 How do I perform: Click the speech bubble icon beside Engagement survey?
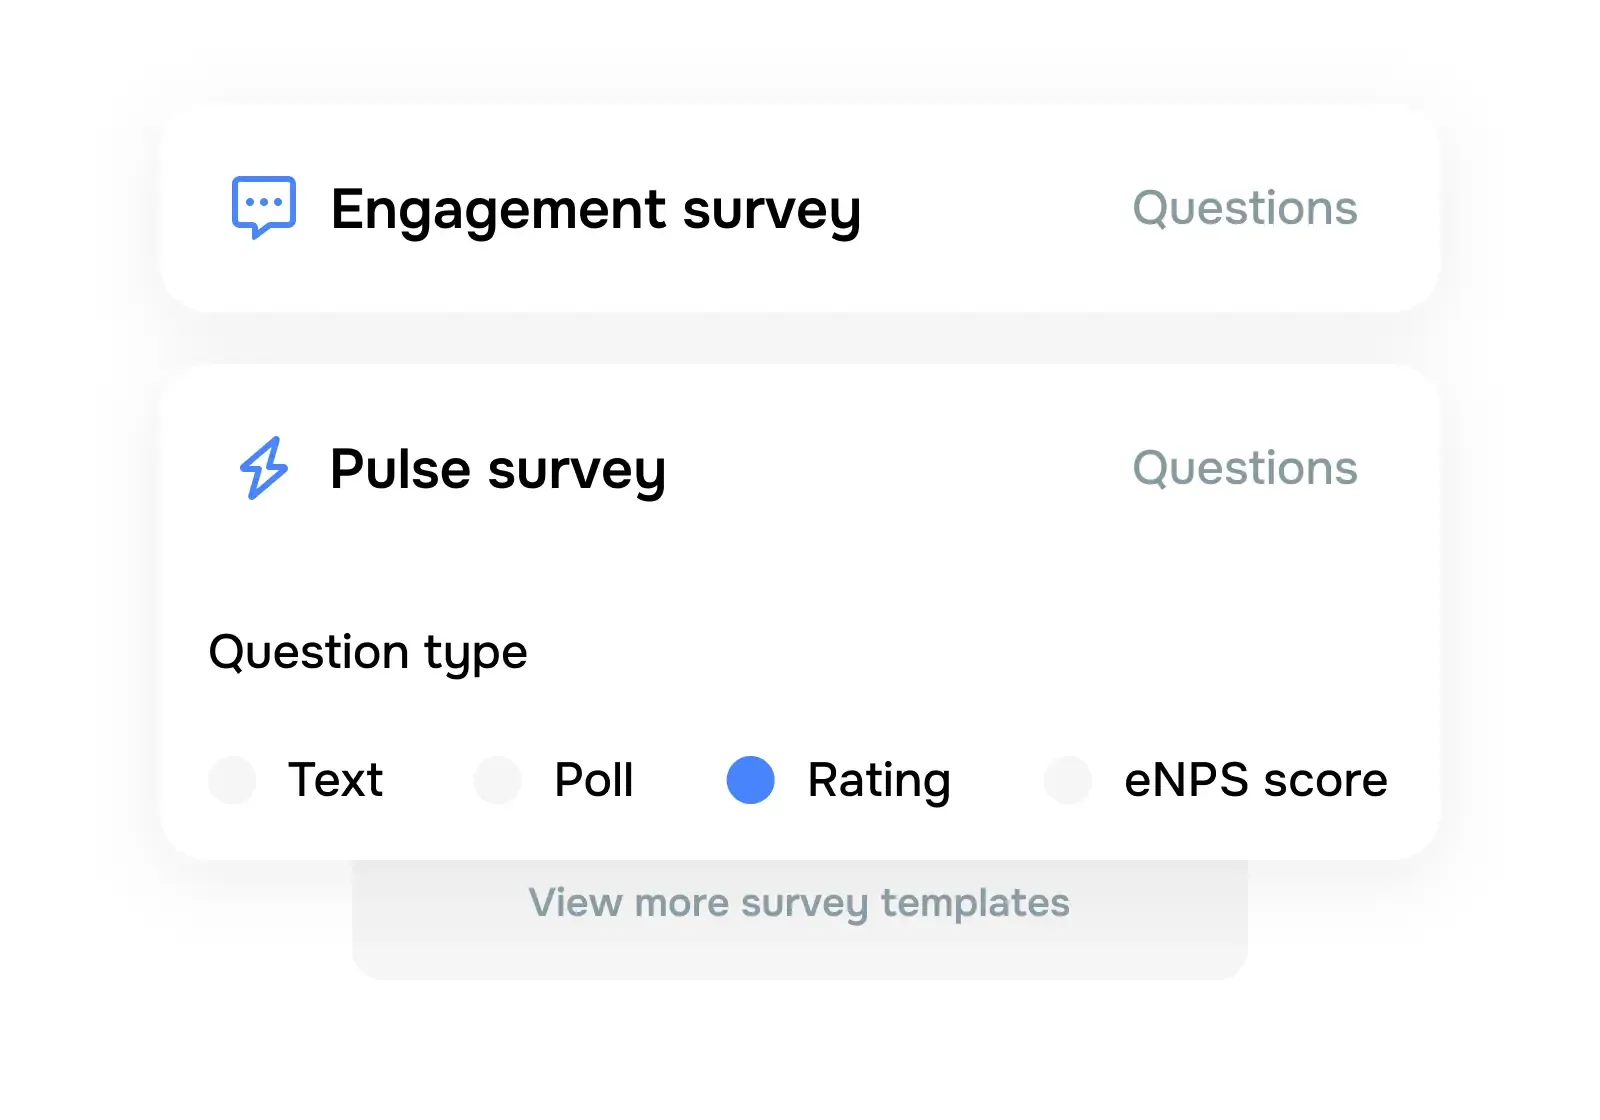264,207
